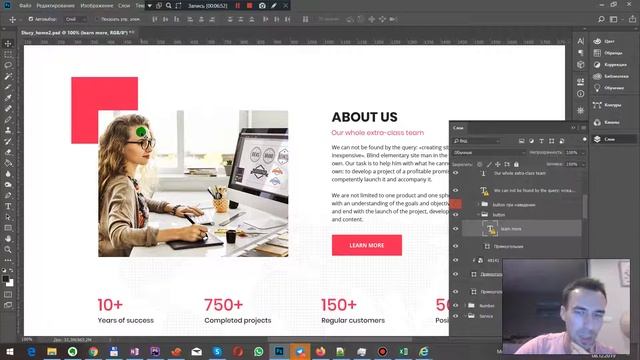The image size is (640, 360).
Task: Hide the 'Service' group layer
Action: point(456,316)
